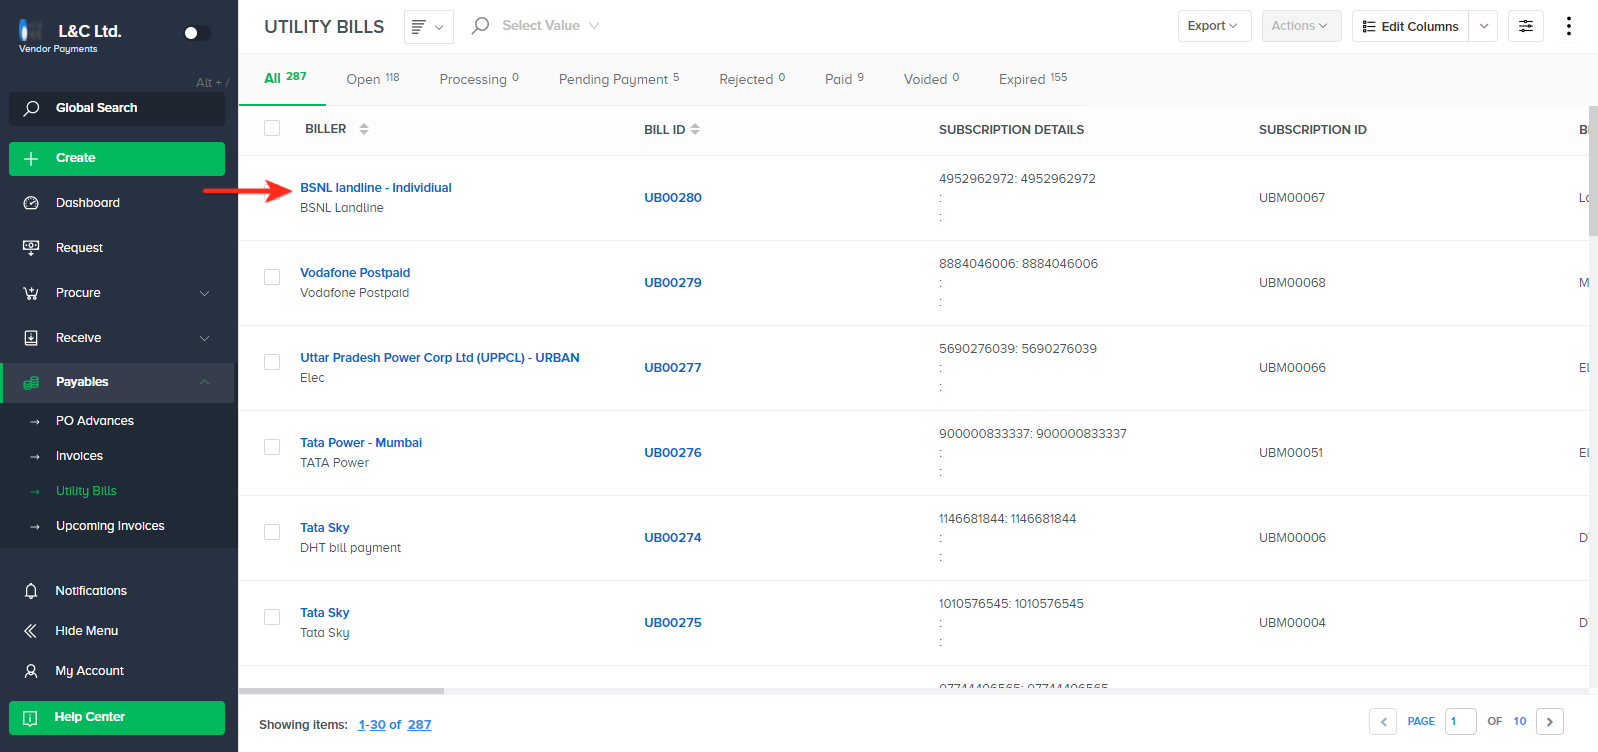1598x752 pixels.
Task: Switch to the Processing tab
Action: pyautogui.click(x=479, y=79)
